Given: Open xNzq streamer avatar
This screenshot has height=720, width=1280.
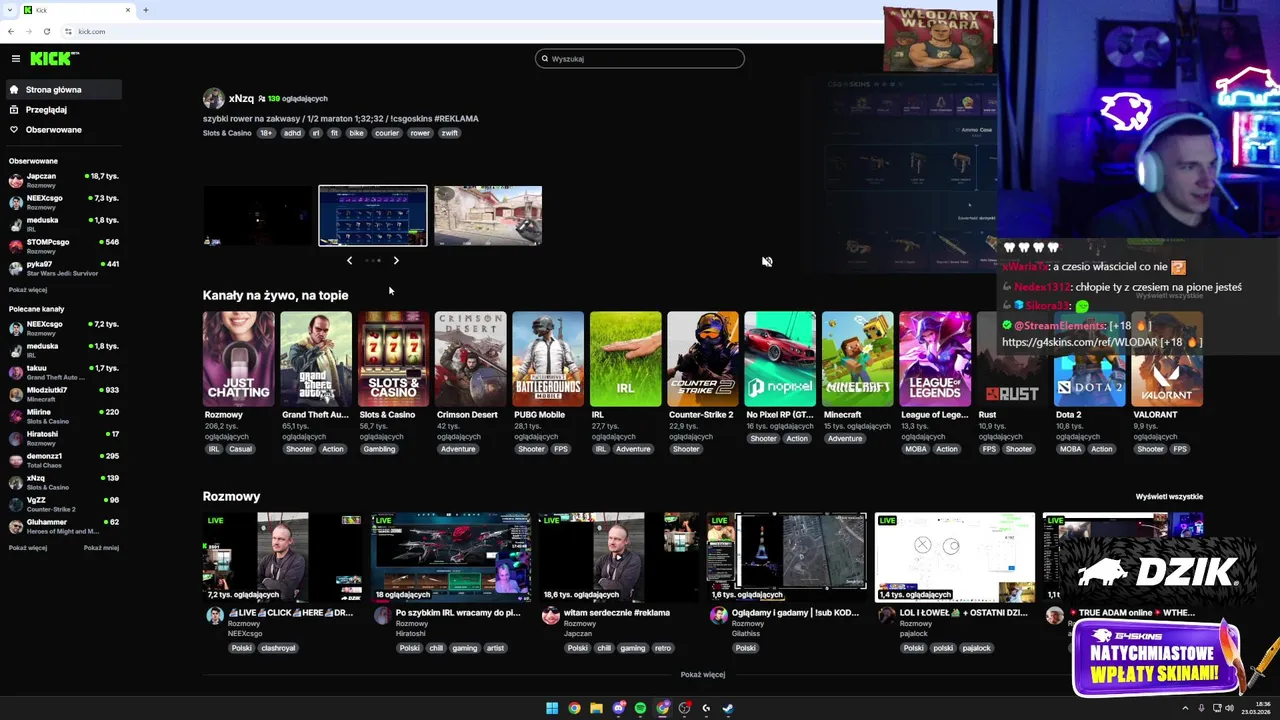Looking at the screenshot, I should 213,98.
